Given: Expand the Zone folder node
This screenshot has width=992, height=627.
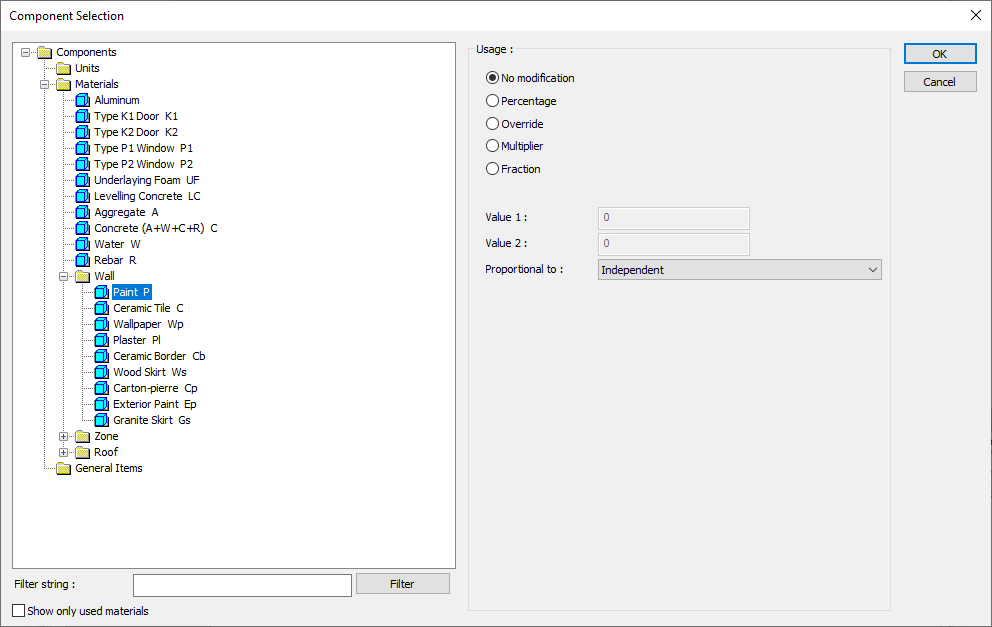Looking at the screenshot, I should [64, 436].
